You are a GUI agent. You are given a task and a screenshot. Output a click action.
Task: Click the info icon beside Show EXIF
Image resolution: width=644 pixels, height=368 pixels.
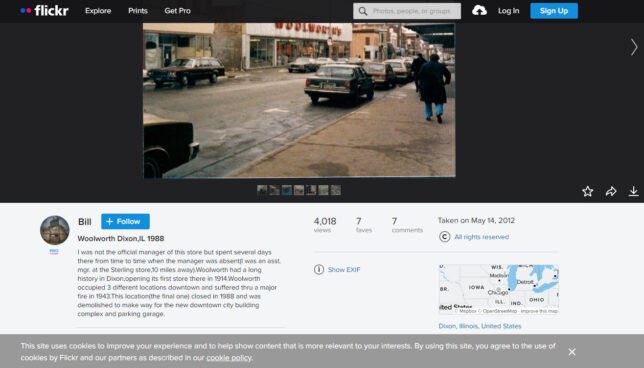pos(319,269)
